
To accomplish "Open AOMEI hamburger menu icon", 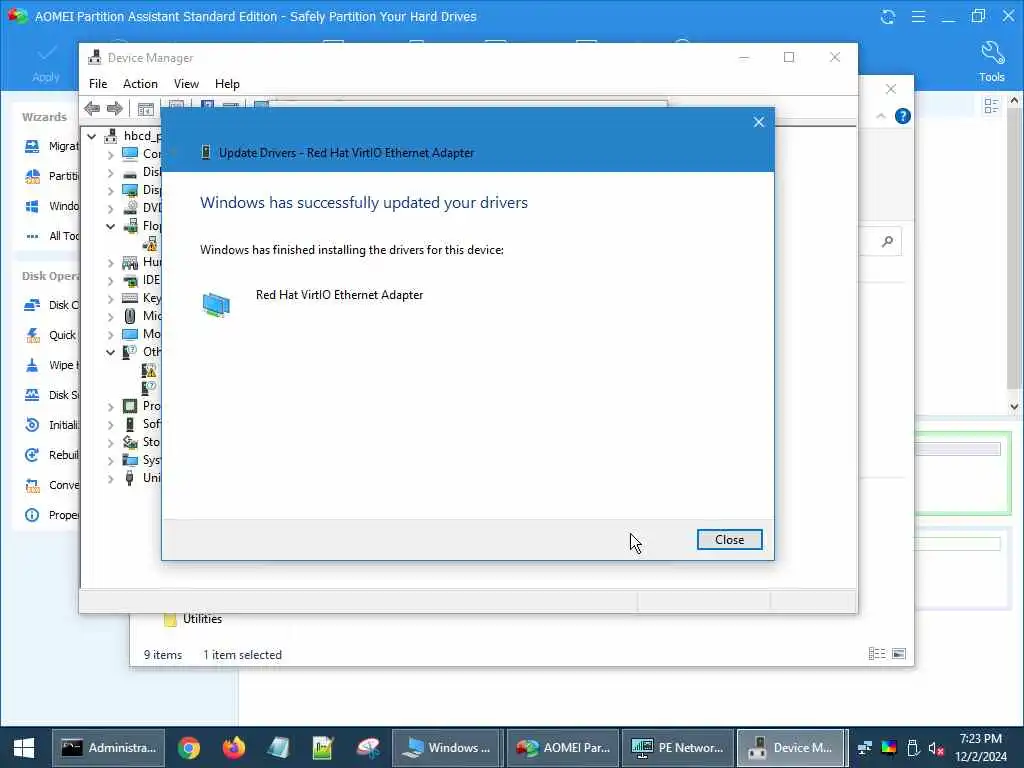I will point(918,16).
